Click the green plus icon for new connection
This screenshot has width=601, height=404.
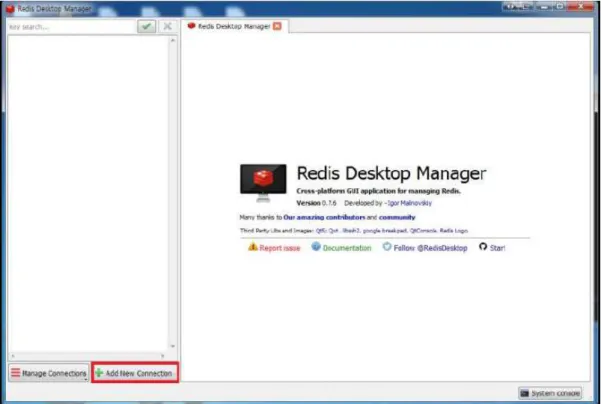point(99,373)
